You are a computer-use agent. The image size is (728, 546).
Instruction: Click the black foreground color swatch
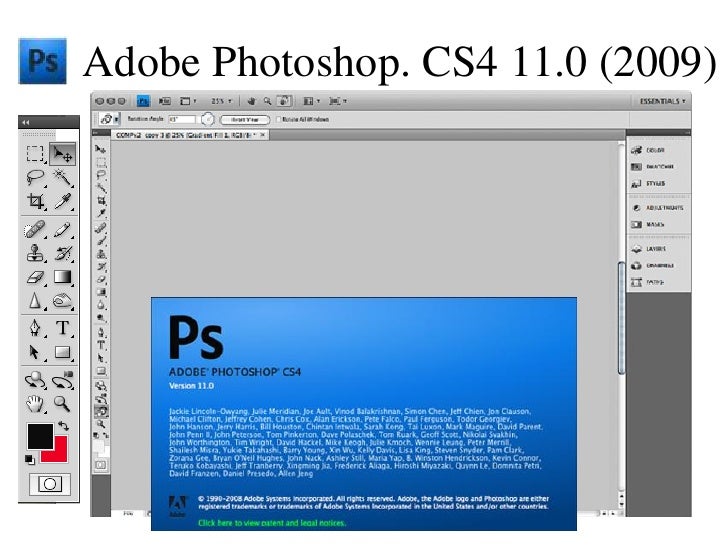[x=39, y=436]
